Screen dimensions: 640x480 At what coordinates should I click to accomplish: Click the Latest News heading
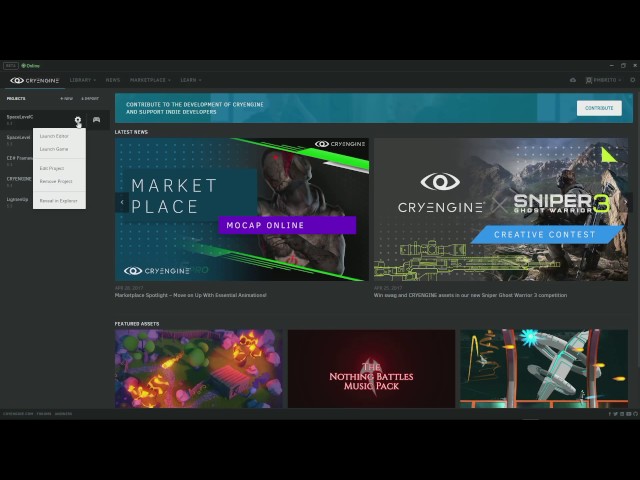tap(131, 132)
